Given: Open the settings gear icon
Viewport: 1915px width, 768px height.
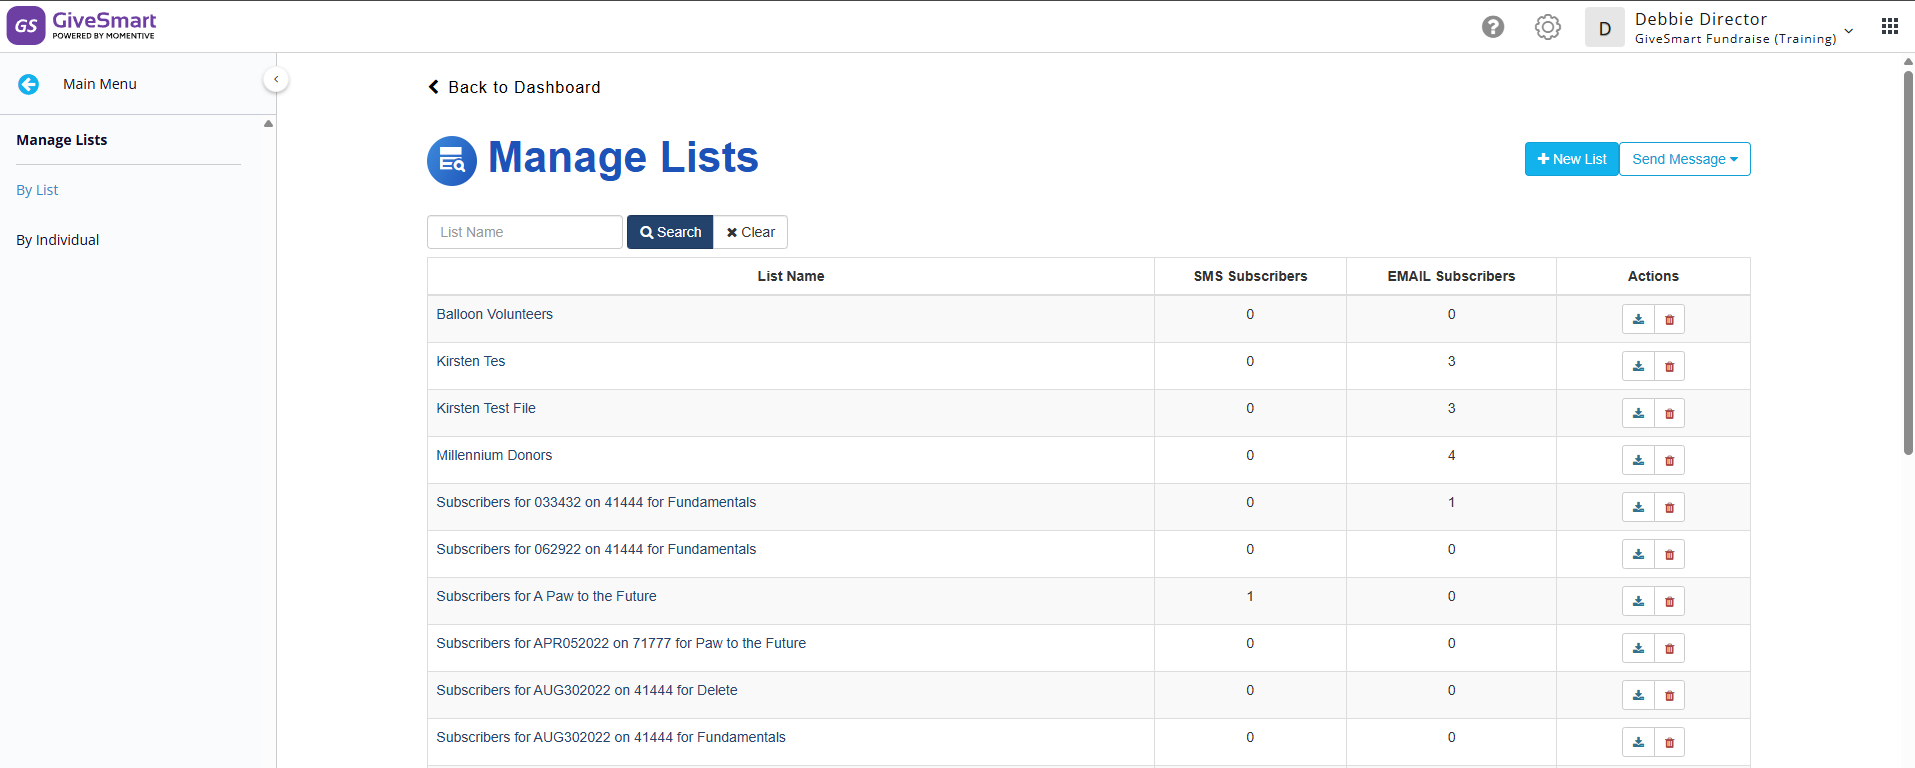Looking at the screenshot, I should (1548, 27).
